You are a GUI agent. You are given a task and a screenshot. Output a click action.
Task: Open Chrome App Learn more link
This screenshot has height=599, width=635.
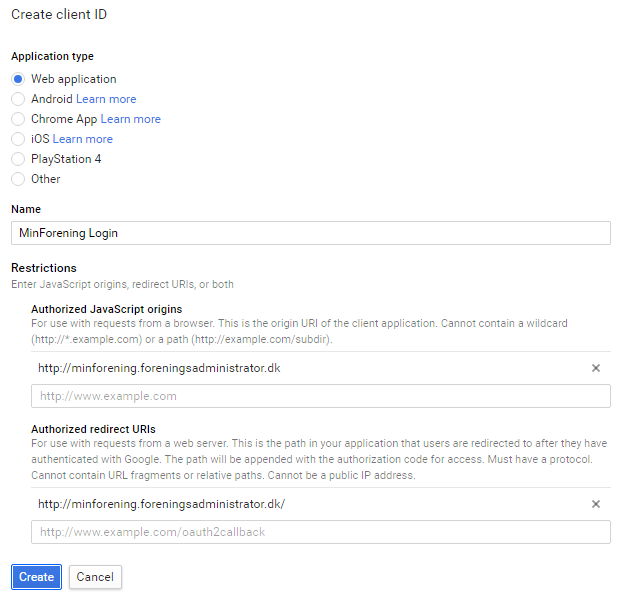point(130,119)
